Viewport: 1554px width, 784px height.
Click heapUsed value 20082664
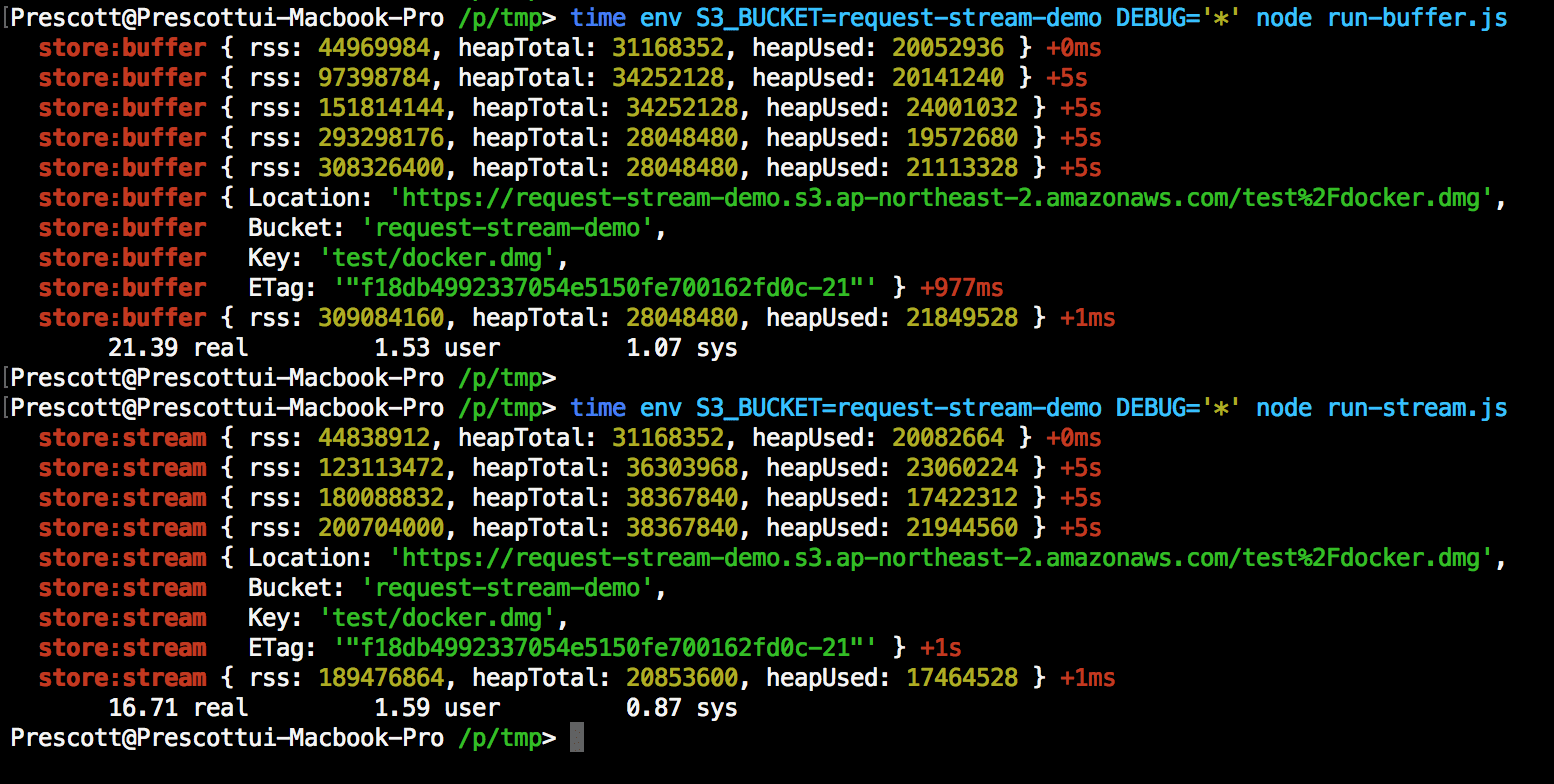pyautogui.click(x=948, y=438)
